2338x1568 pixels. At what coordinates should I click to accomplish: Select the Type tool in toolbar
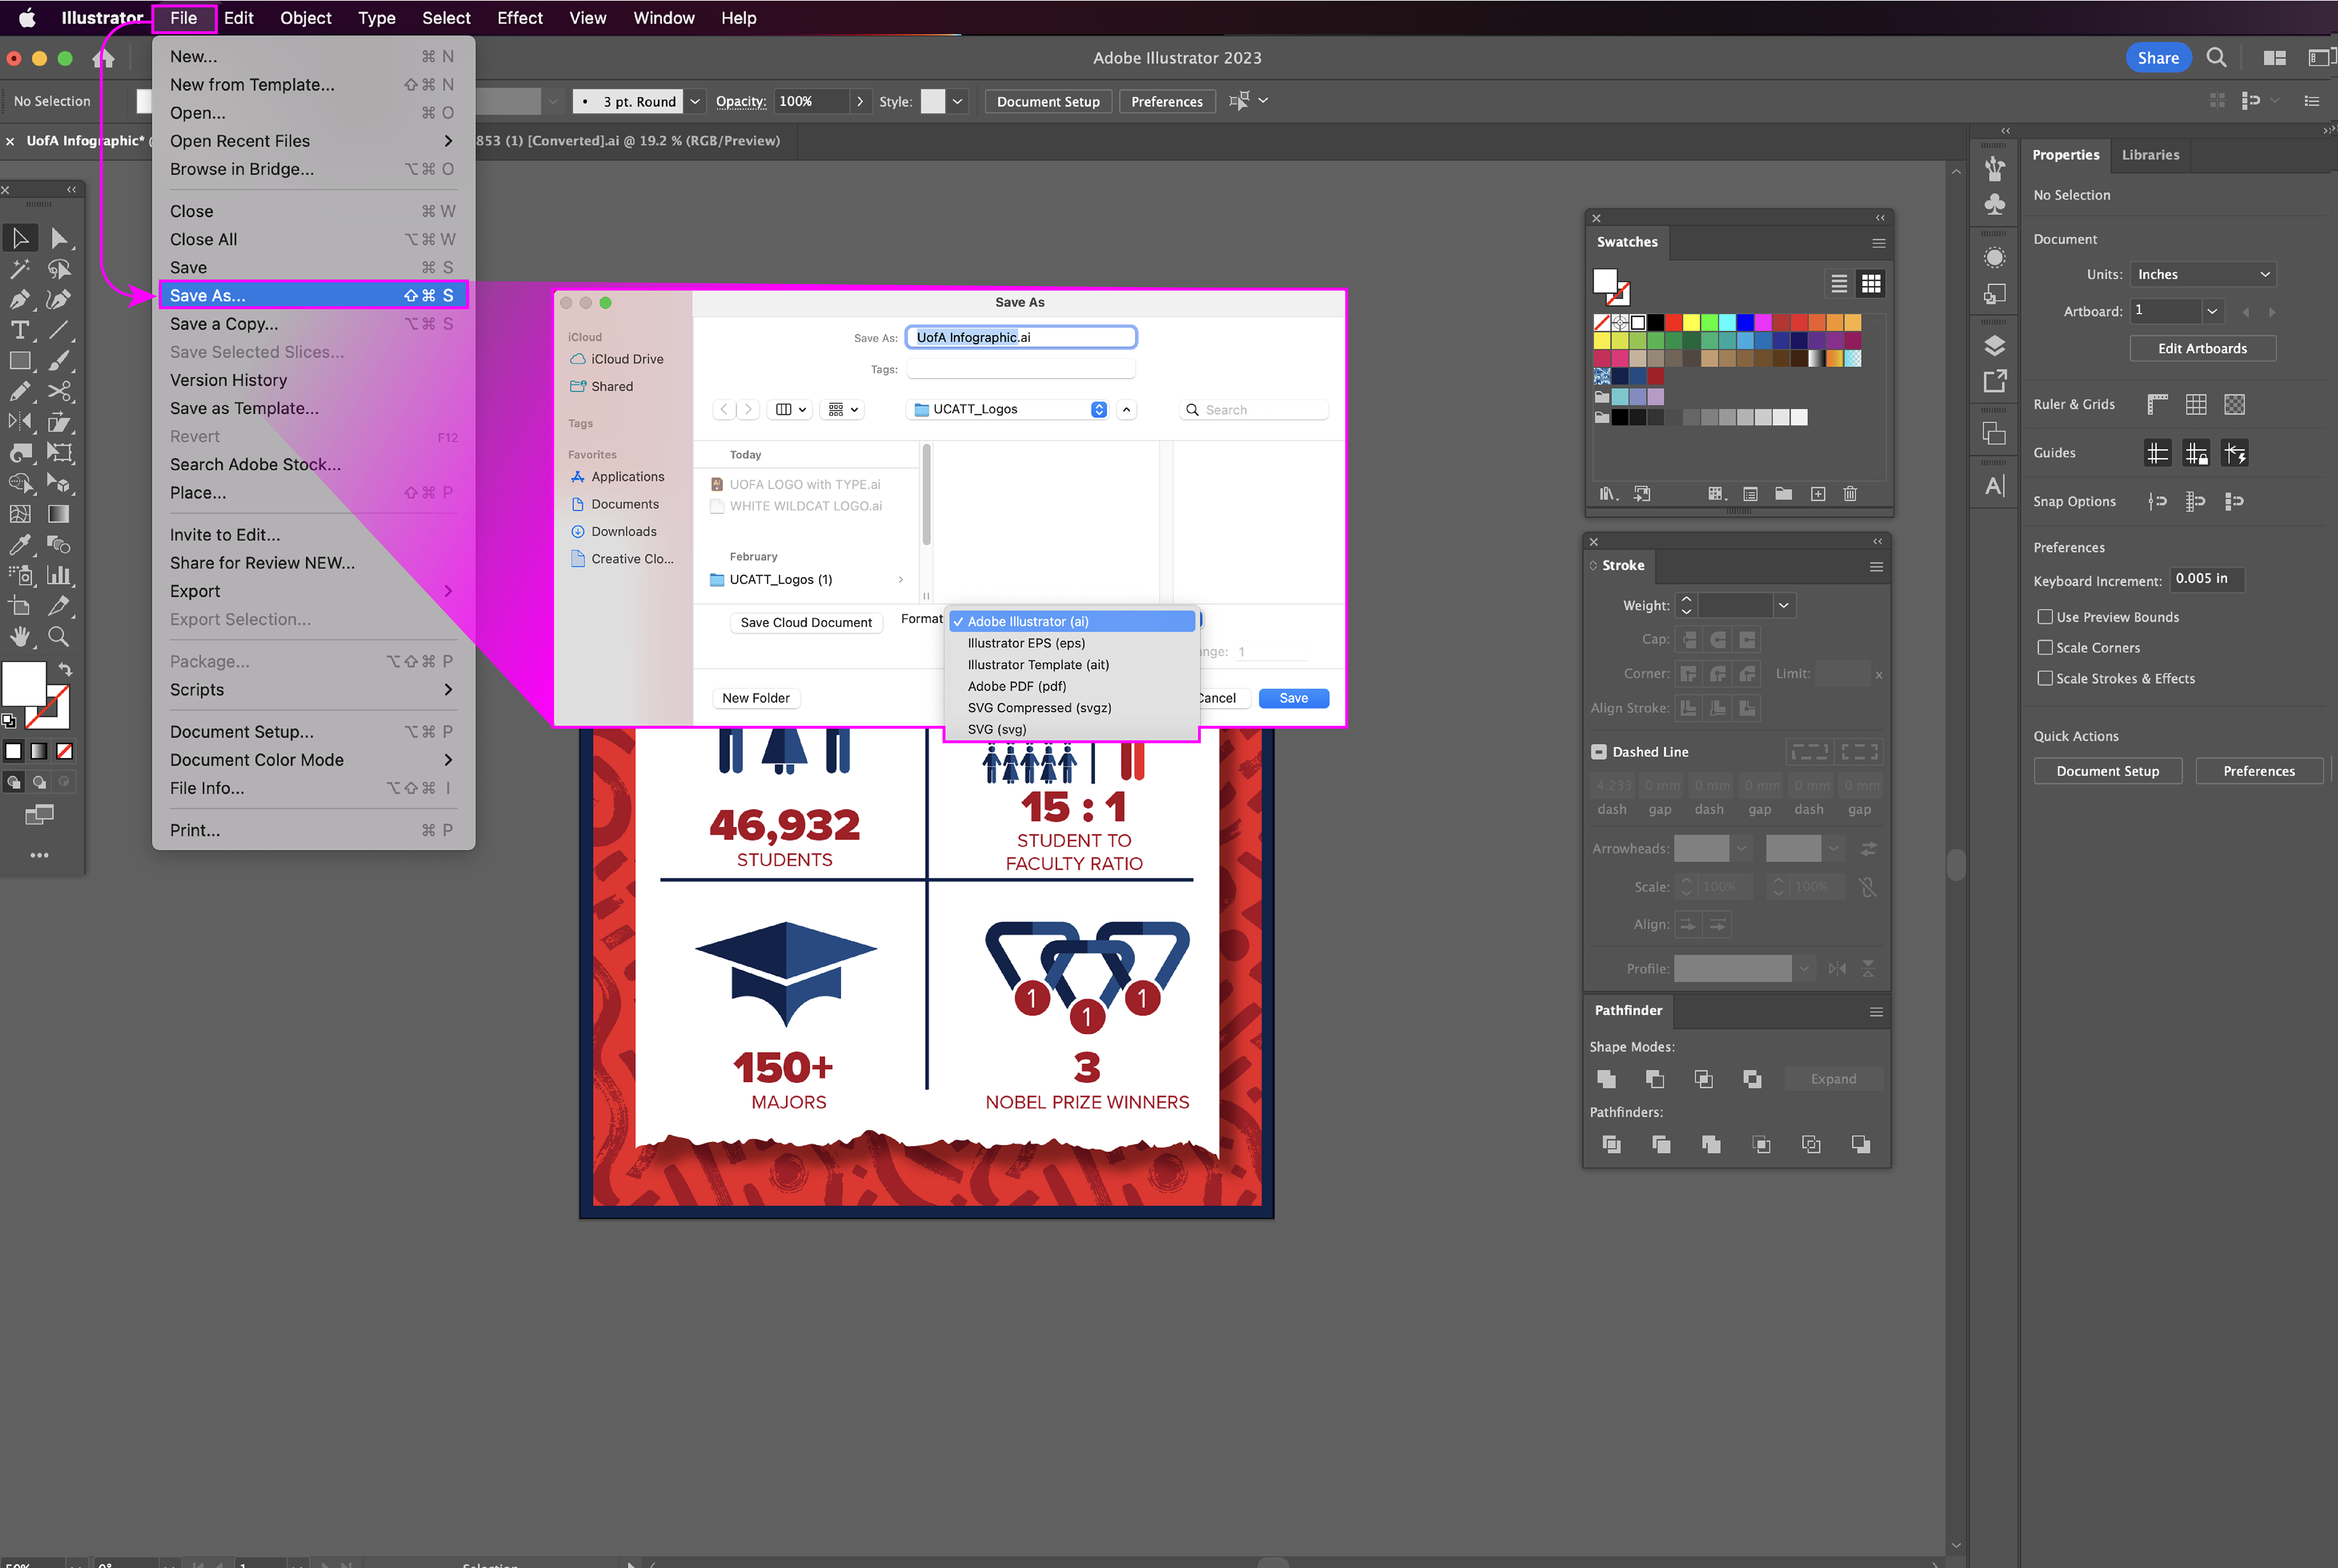[19, 330]
